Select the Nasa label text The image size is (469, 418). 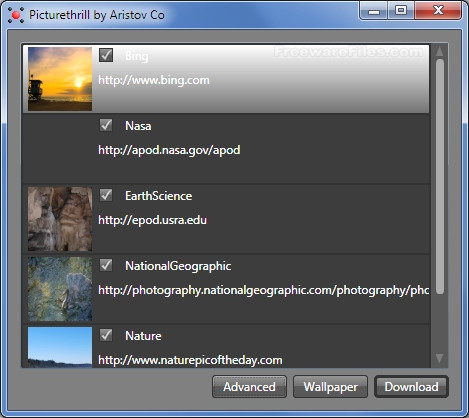(x=138, y=126)
